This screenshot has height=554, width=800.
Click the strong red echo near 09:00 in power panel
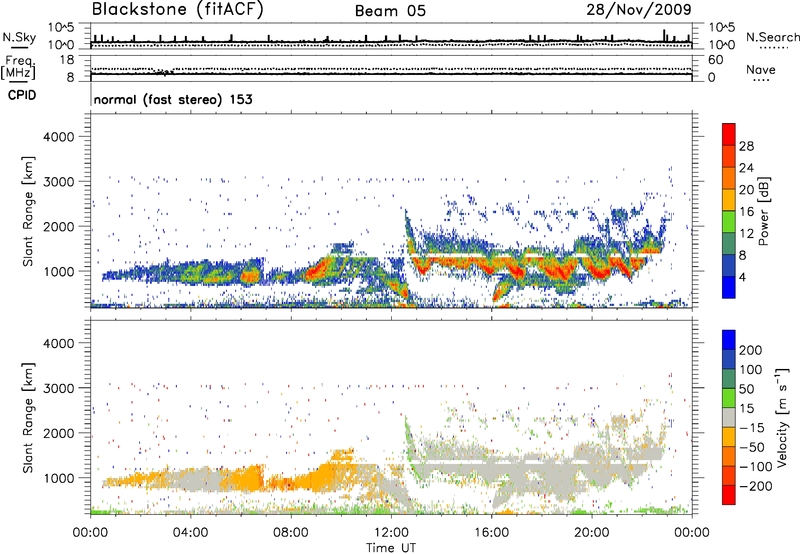[x=317, y=270]
